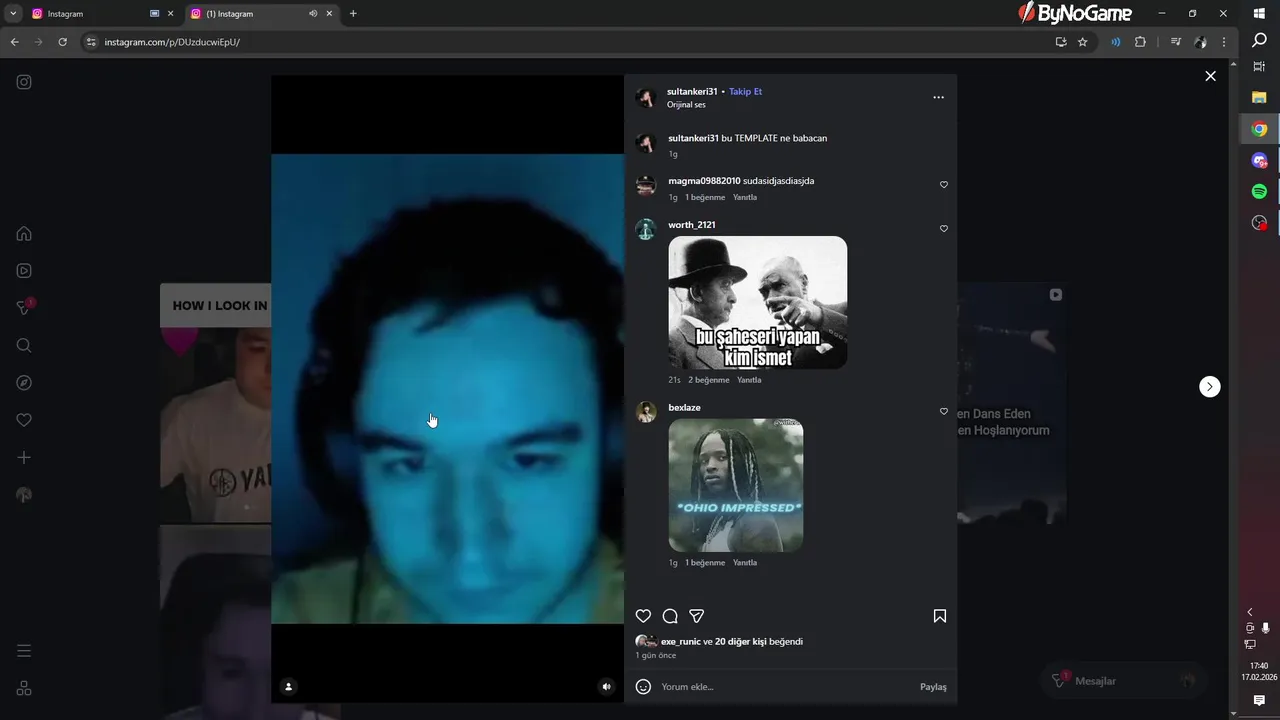
Task: Open Chrome from Windows taskbar
Action: pos(1259,129)
